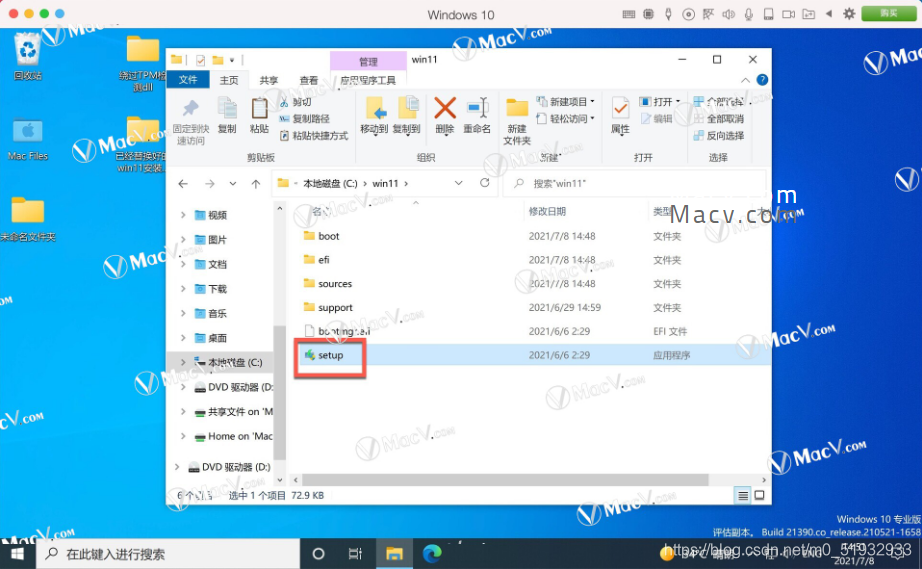The height and width of the screenshot is (569, 922).
Task: Copy path of the selected file
Action: point(305,119)
